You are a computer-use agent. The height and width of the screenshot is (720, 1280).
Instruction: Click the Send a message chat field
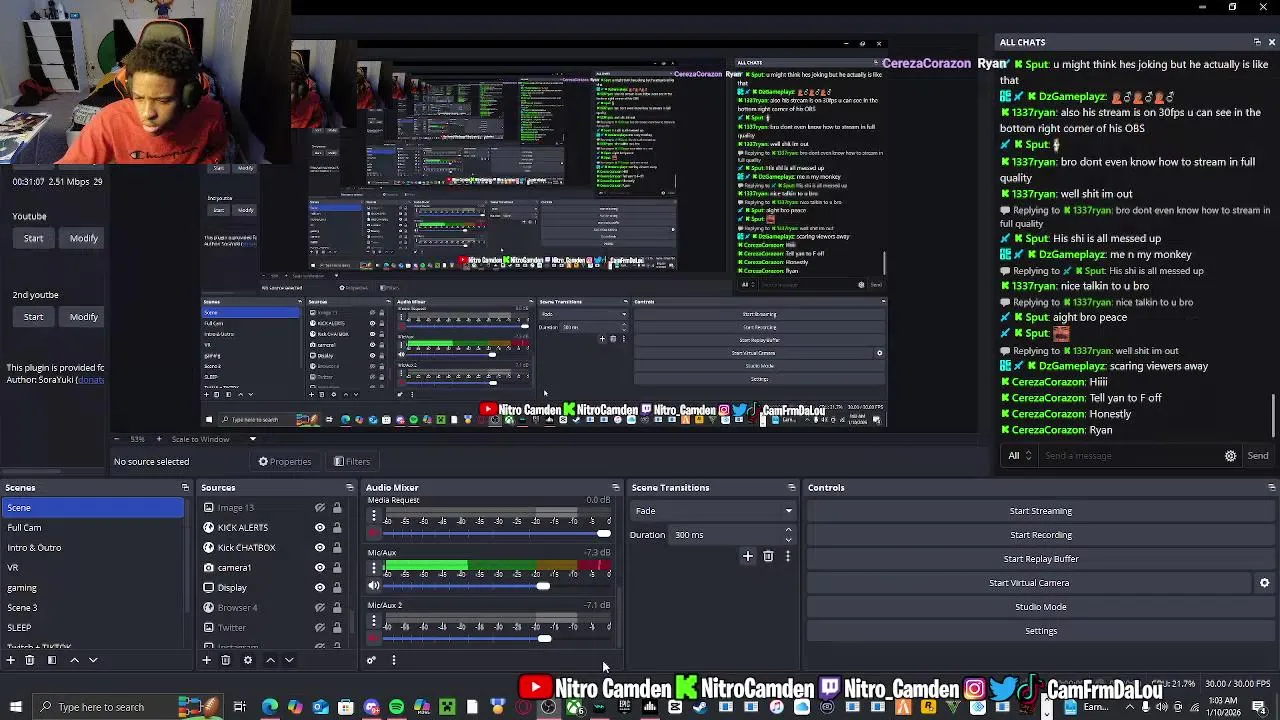pyautogui.click(x=1130, y=456)
